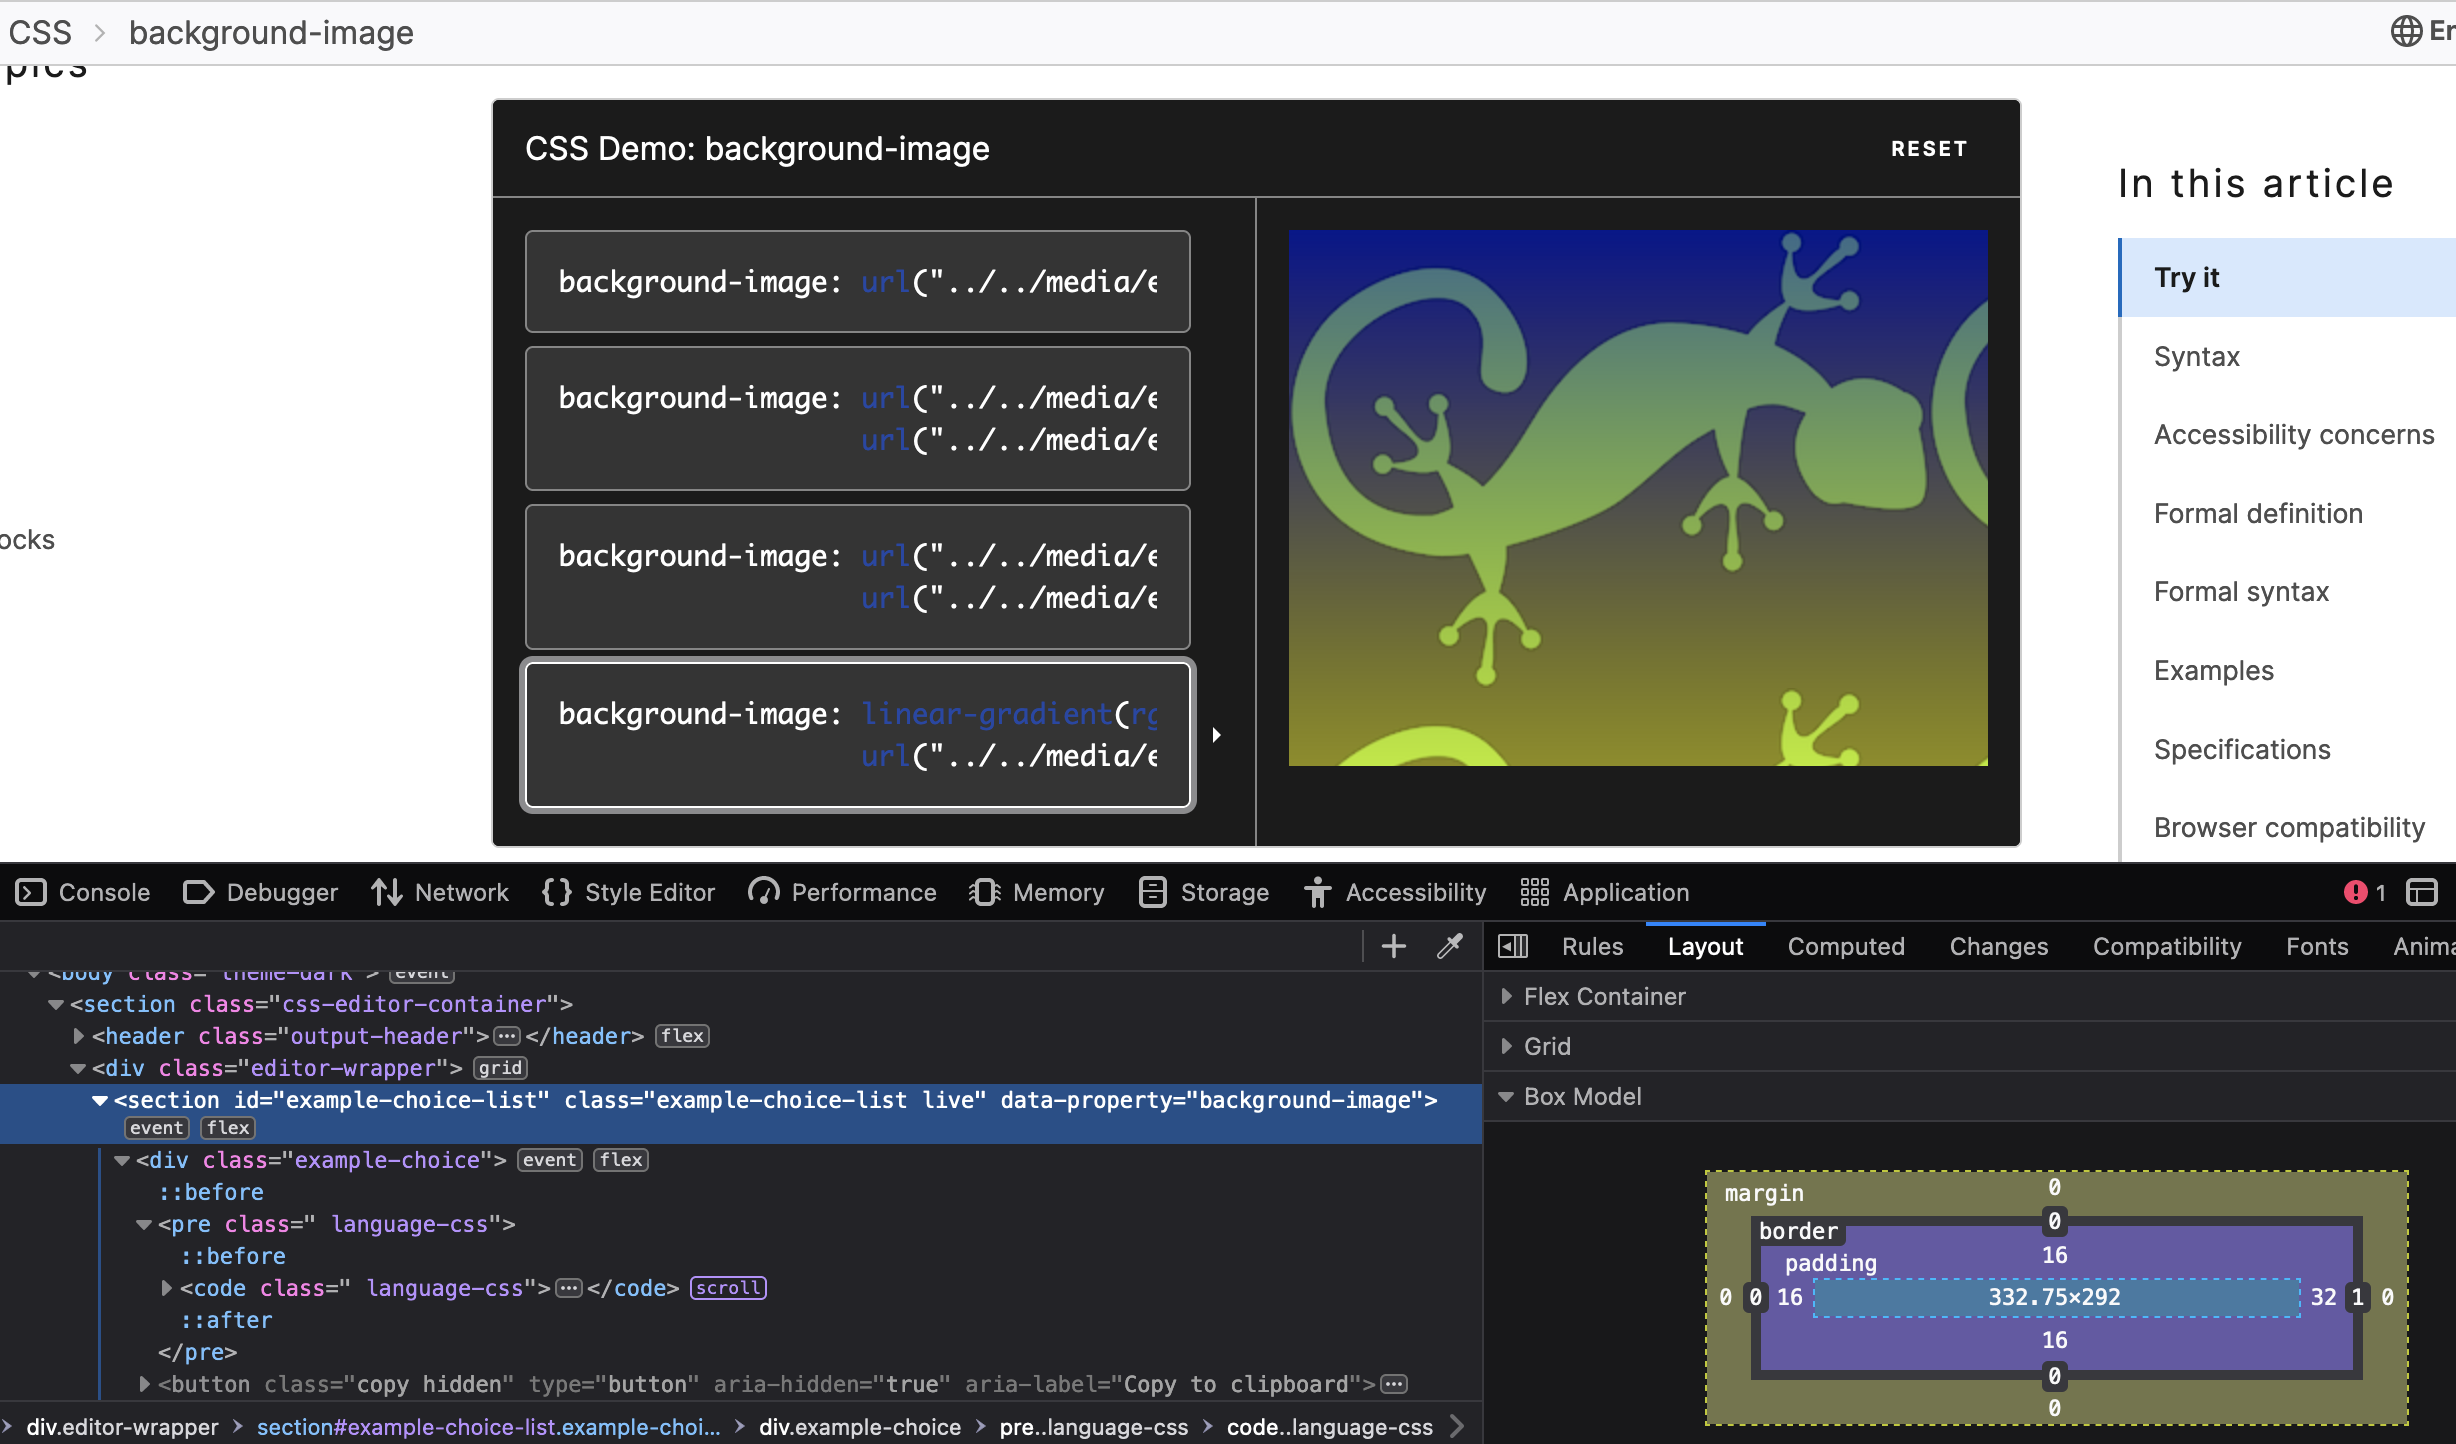Open the Specifications section link
The width and height of the screenshot is (2456, 1444).
coord(2241,749)
